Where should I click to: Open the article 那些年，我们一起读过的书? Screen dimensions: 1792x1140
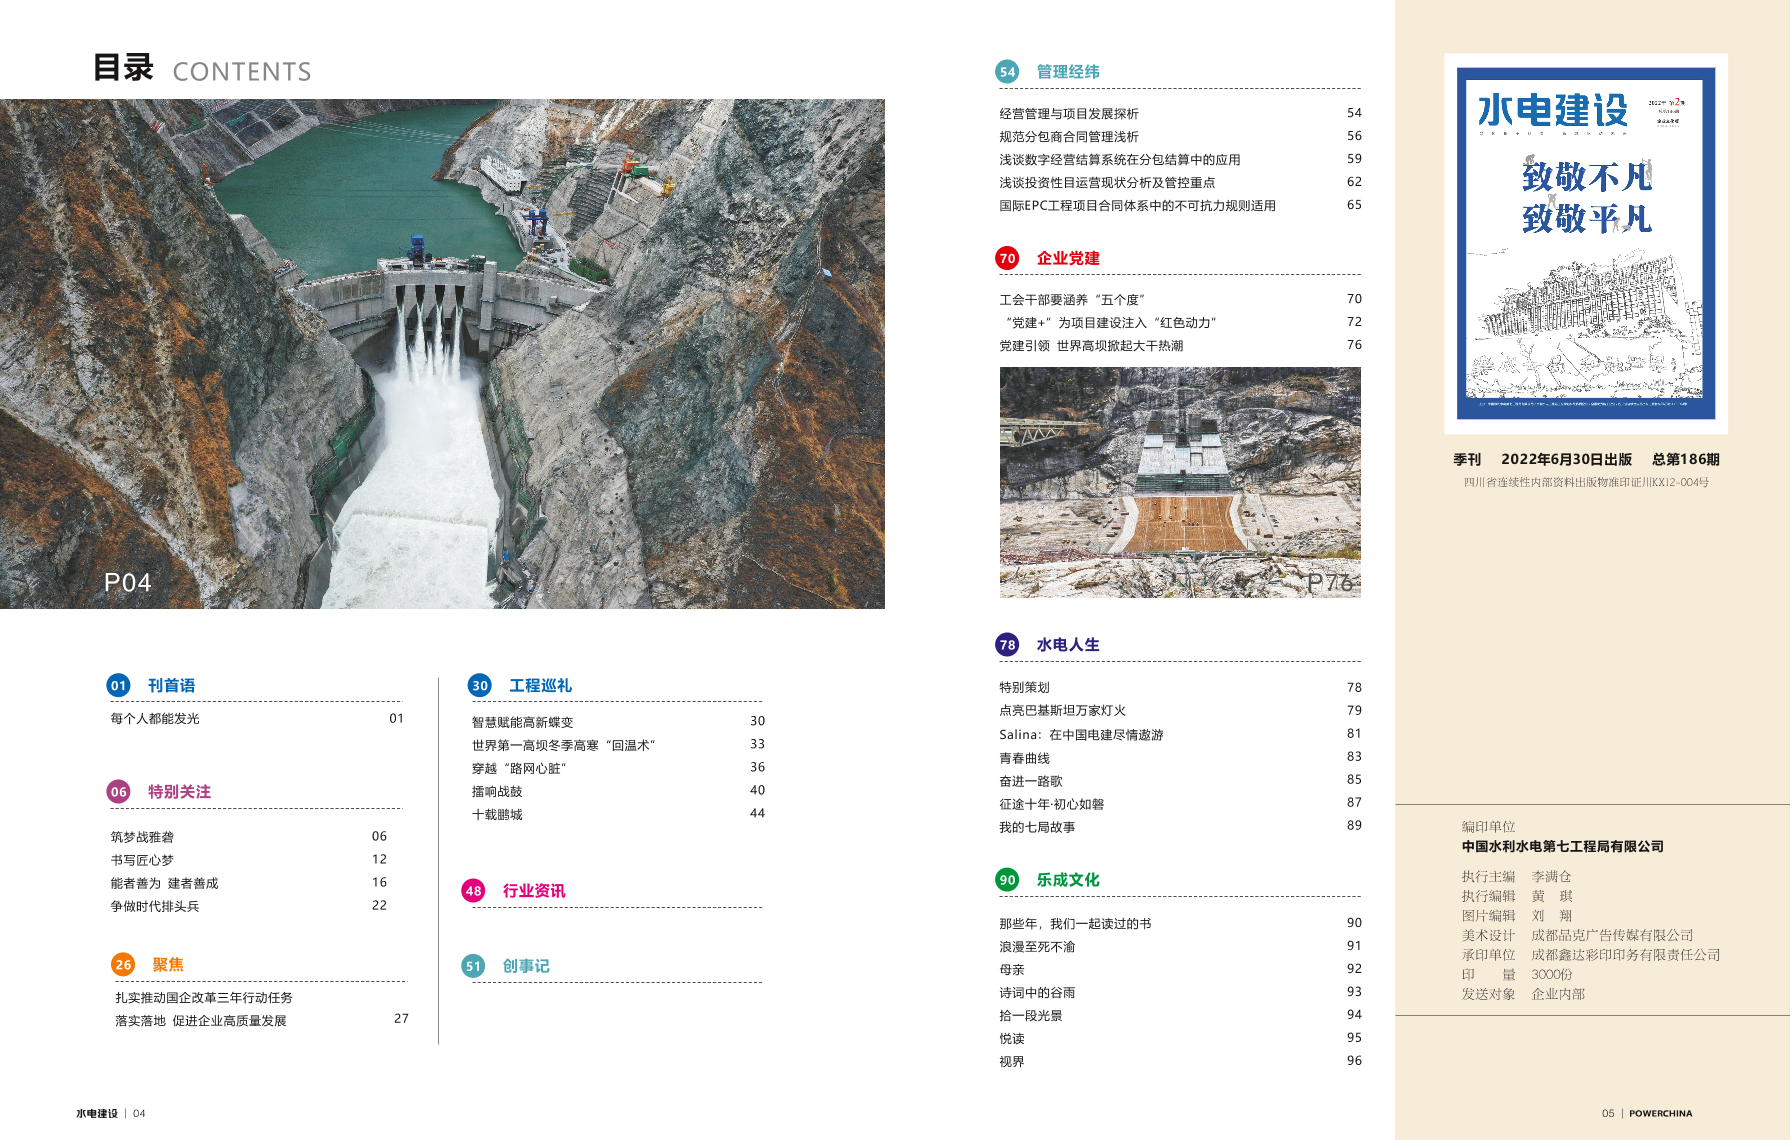tap(1075, 924)
